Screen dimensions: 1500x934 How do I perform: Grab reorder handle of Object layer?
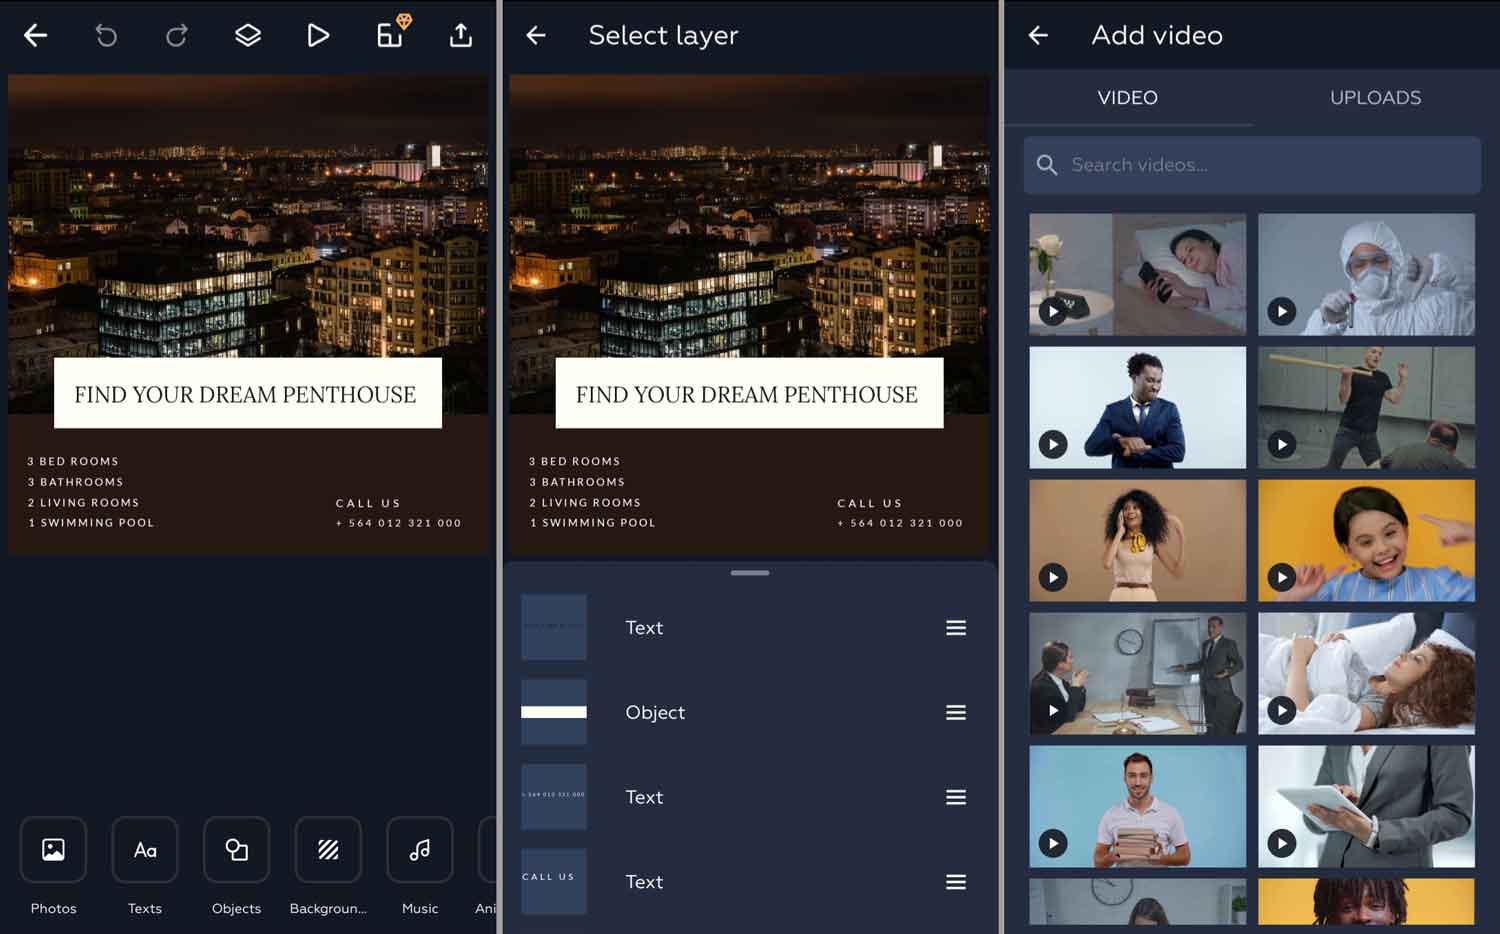pos(956,713)
